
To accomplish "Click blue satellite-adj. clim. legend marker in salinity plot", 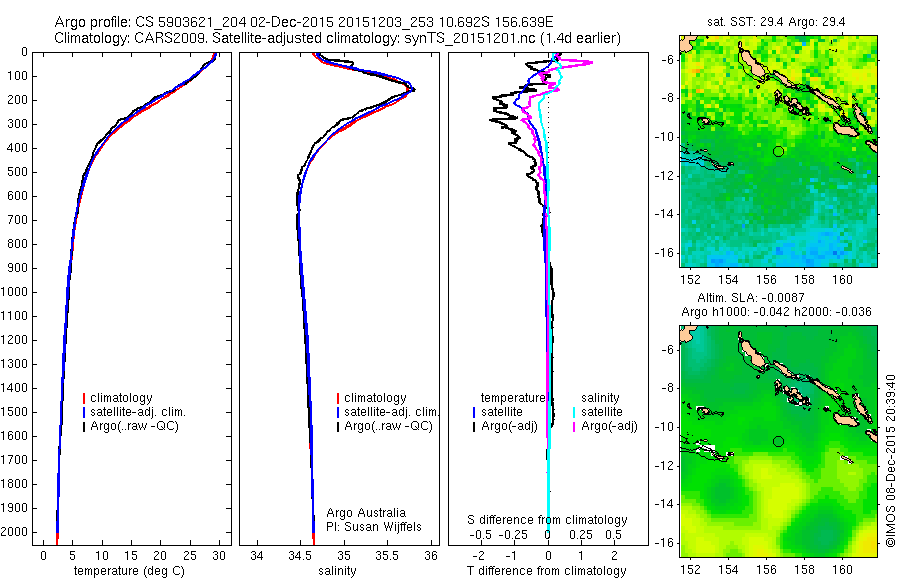I will point(338,412).
